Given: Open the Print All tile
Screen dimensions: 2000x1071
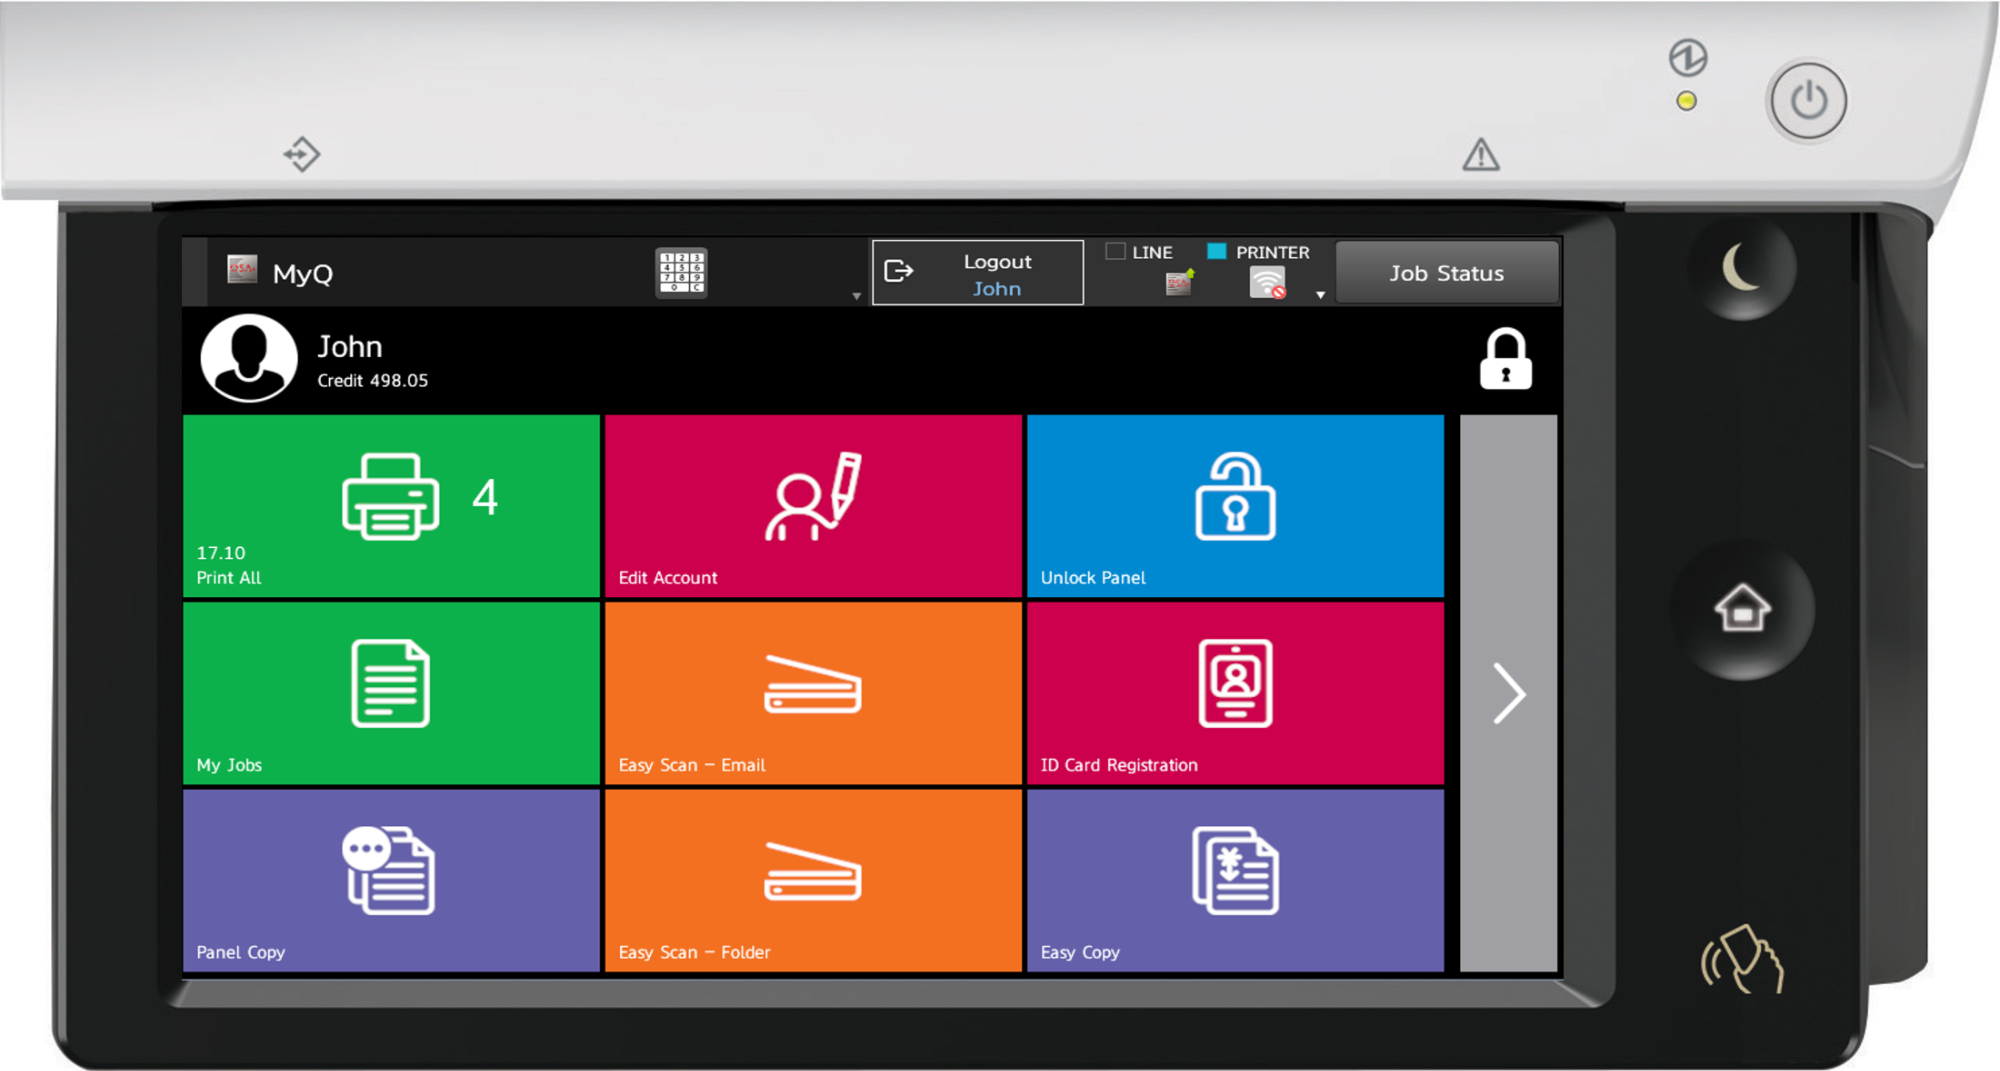Looking at the screenshot, I should pyautogui.click(x=391, y=506).
